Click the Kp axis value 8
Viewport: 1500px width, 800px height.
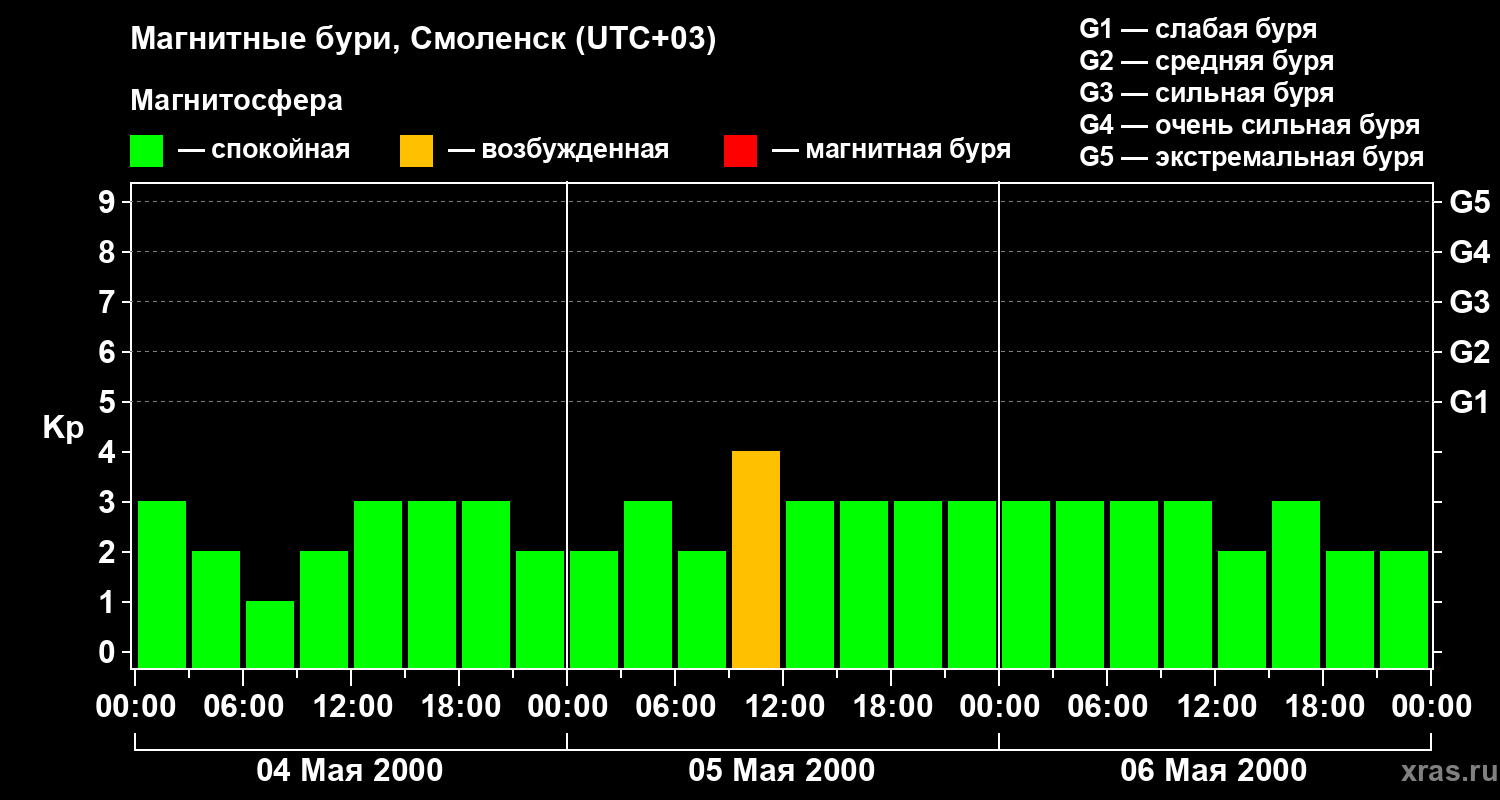109,252
